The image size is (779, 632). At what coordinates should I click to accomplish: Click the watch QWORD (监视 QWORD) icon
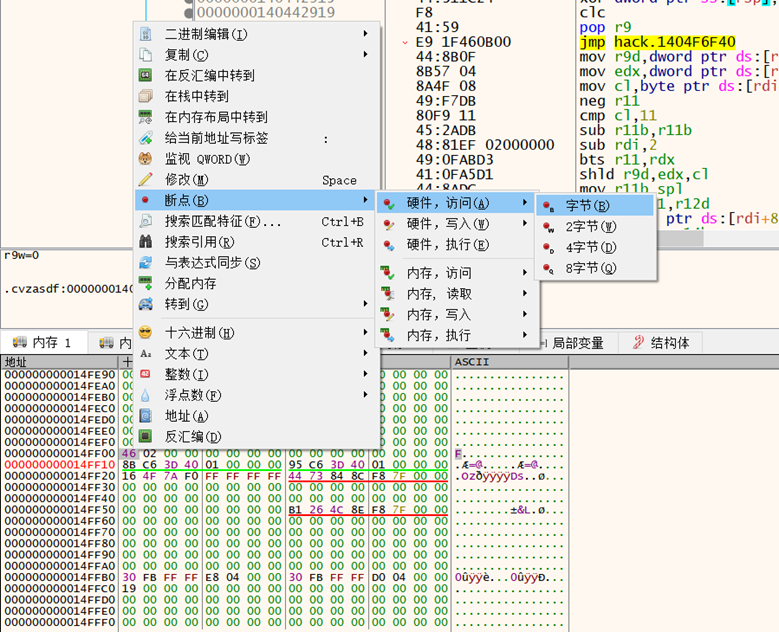coord(146,159)
